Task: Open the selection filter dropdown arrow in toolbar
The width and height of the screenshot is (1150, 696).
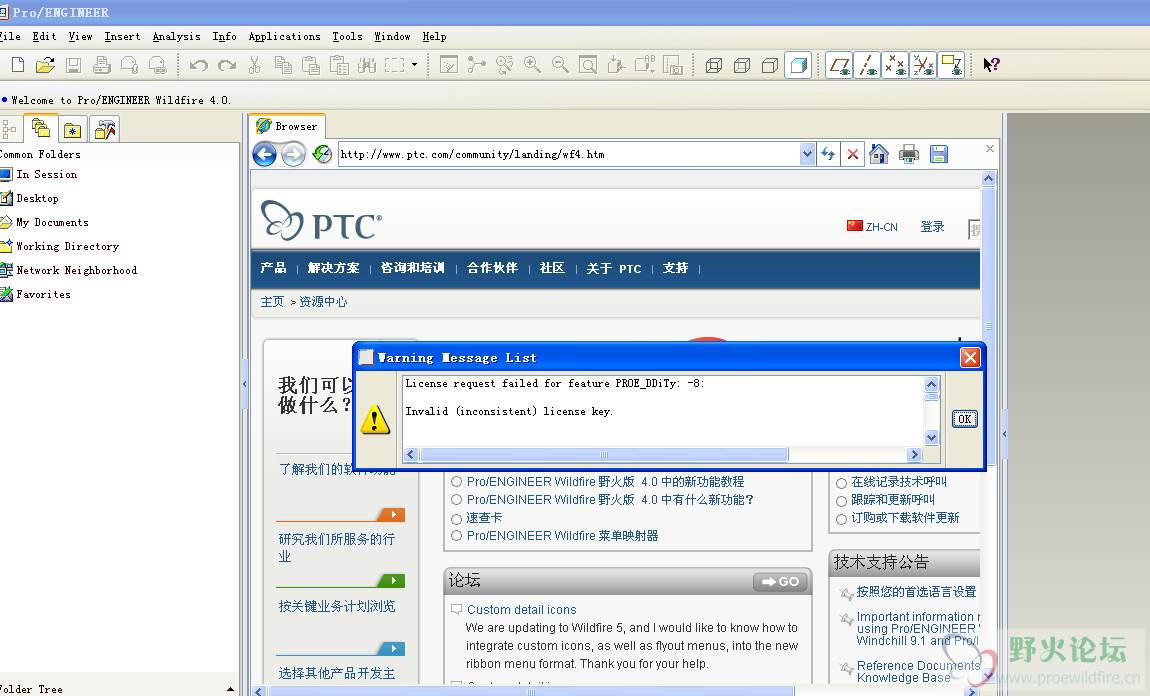Action: (414, 65)
